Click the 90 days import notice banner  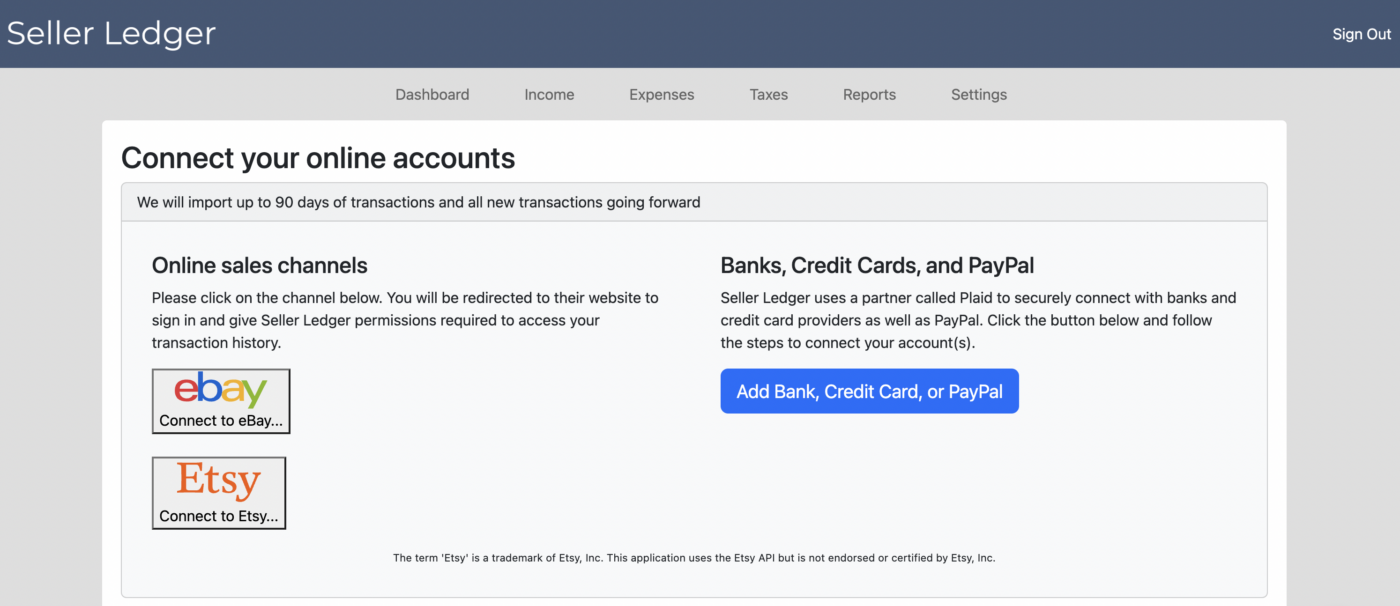tap(419, 202)
